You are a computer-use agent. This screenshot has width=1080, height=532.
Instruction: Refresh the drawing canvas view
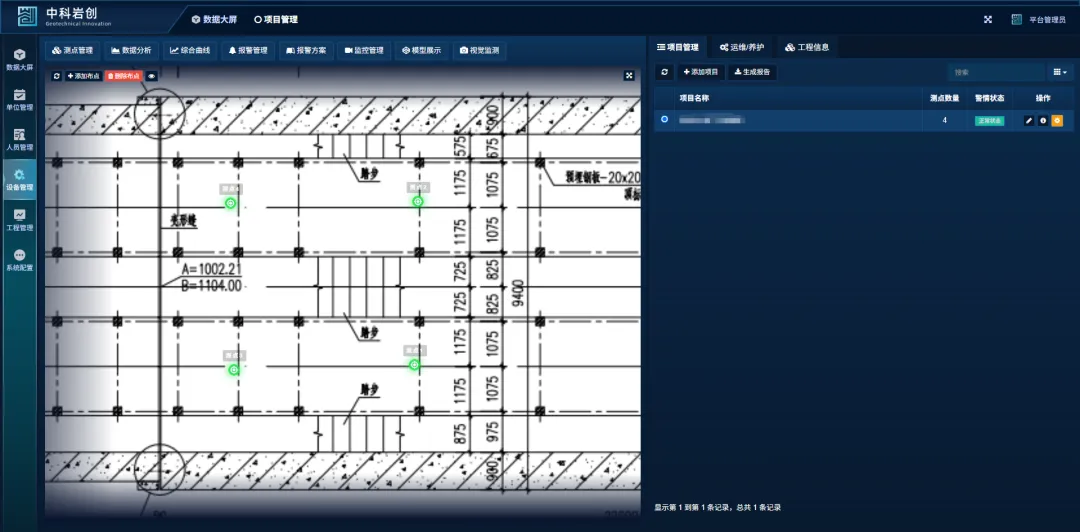tap(57, 76)
